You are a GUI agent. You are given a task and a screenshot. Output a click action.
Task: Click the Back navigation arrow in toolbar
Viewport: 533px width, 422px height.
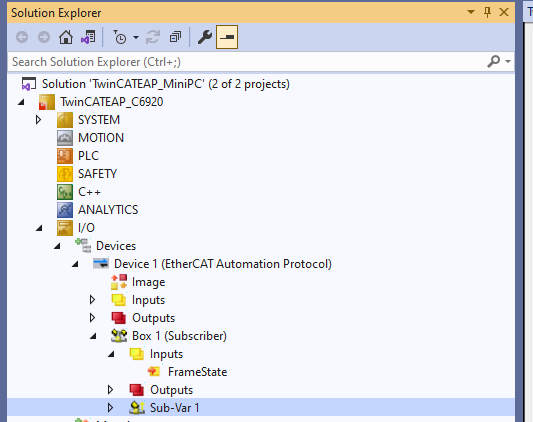point(22,37)
